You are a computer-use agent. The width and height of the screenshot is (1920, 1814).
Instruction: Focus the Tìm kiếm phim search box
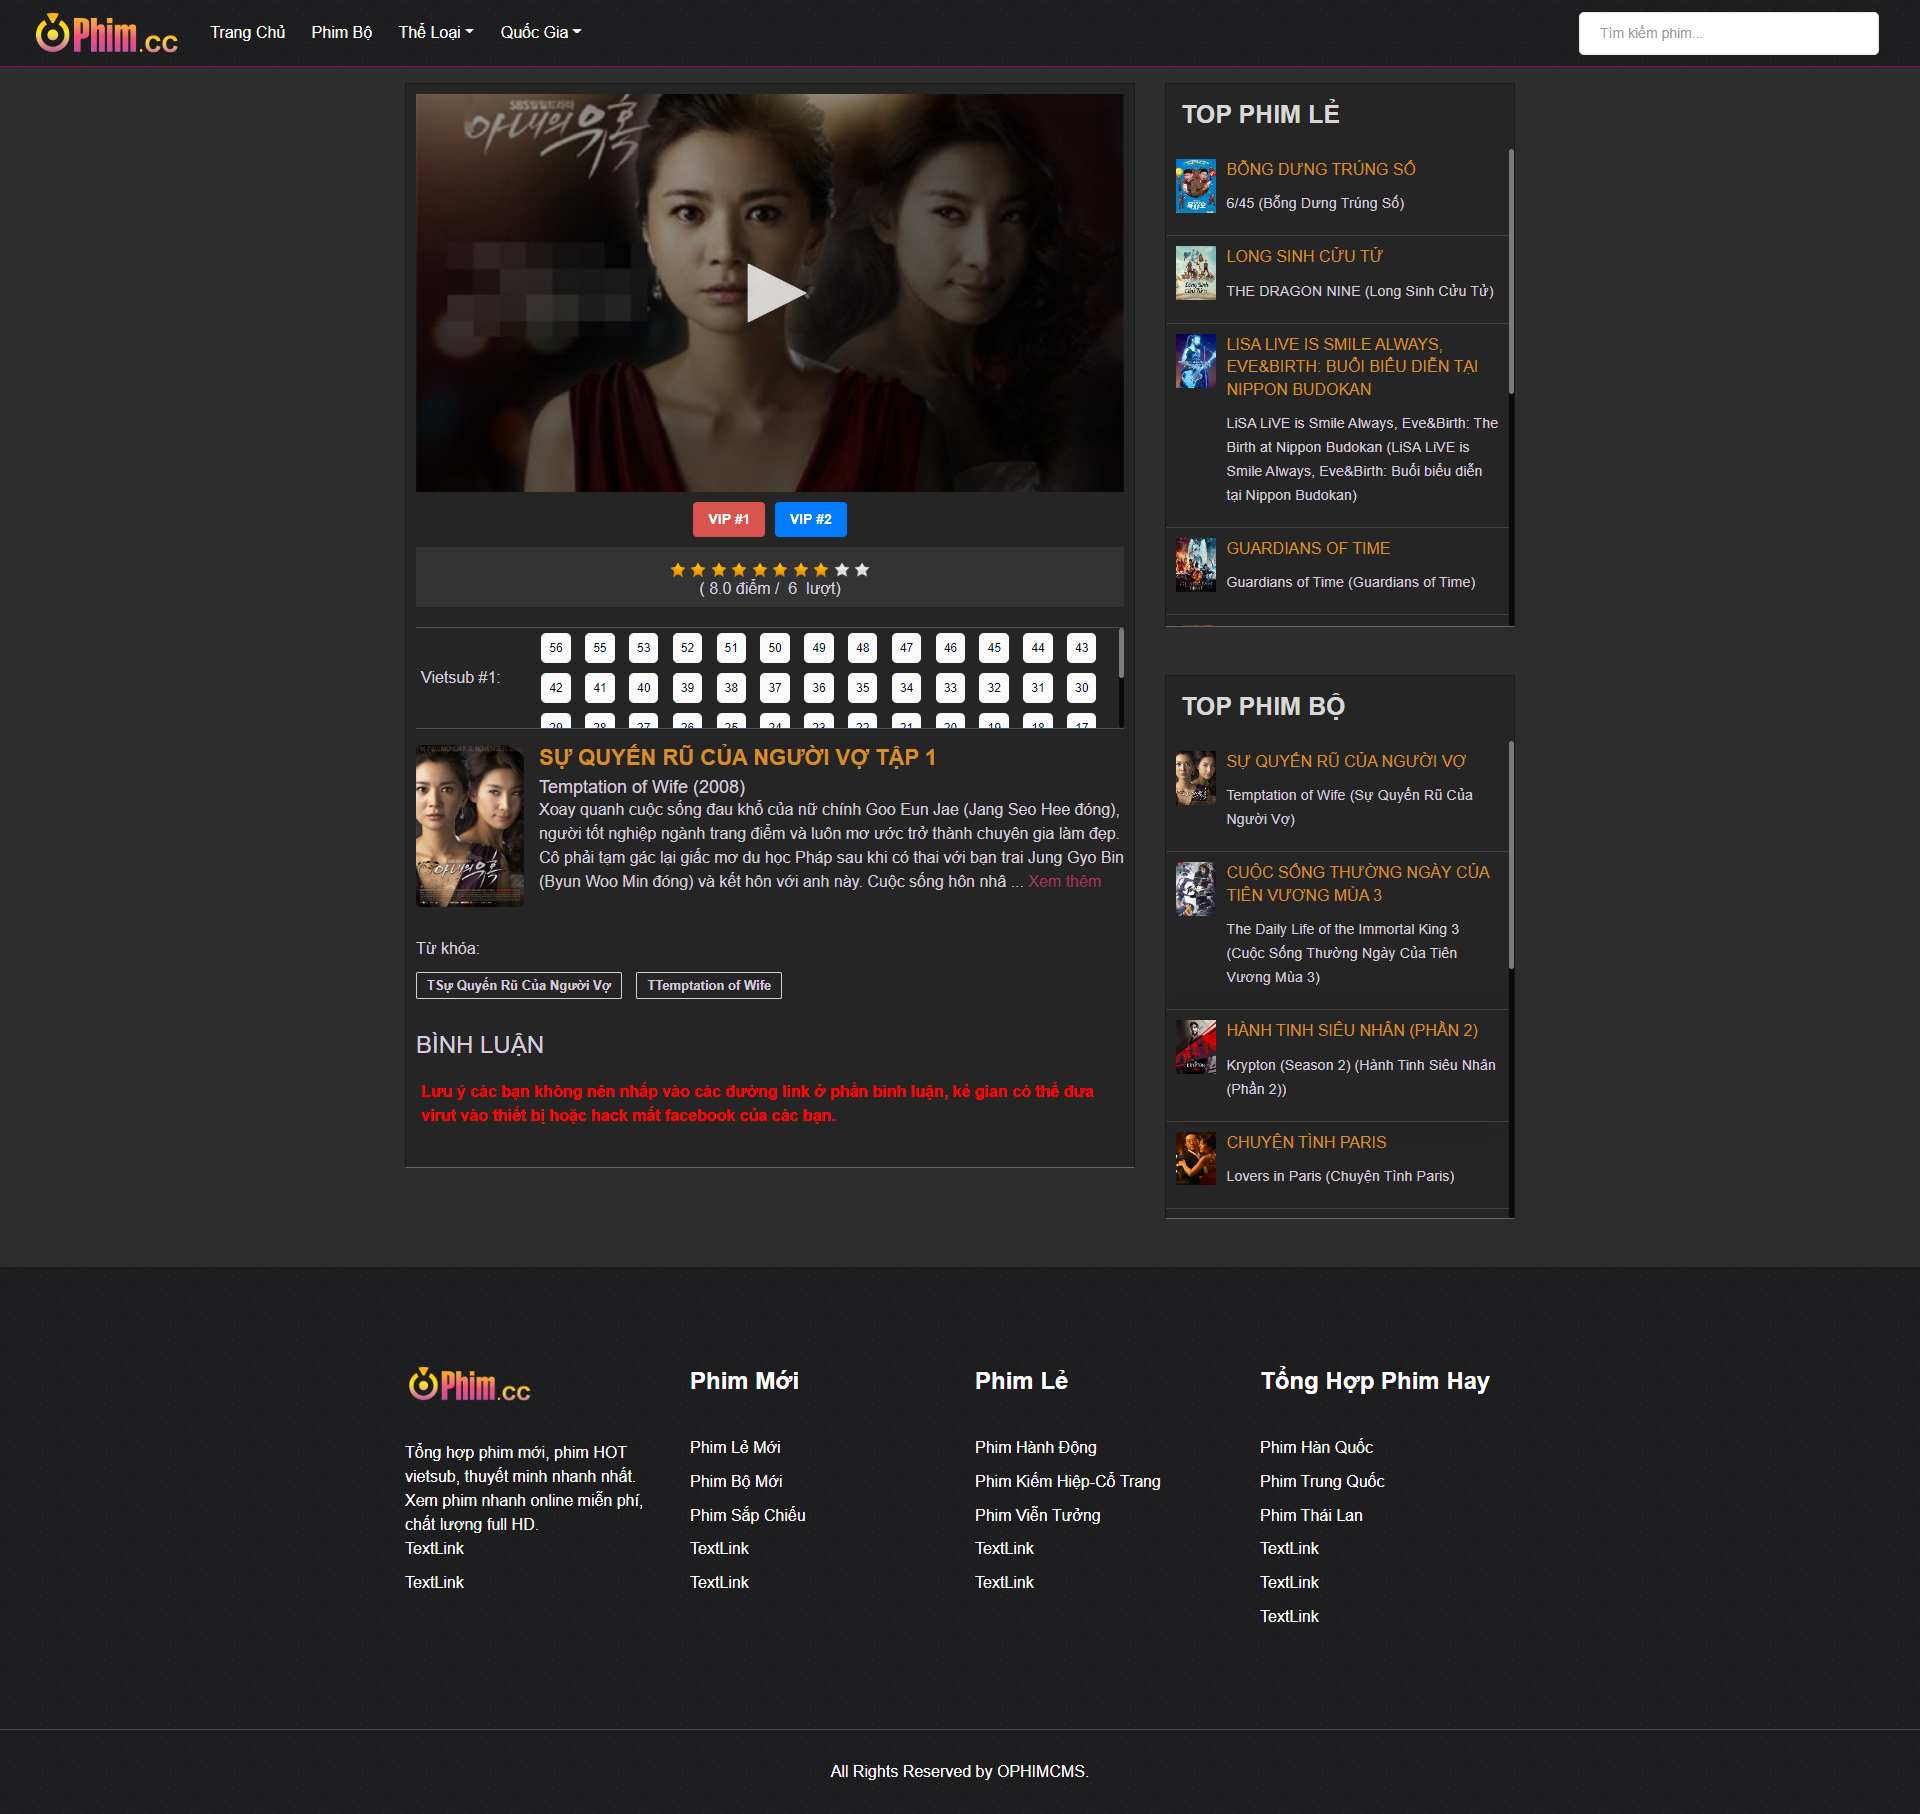click(1728, 33)
